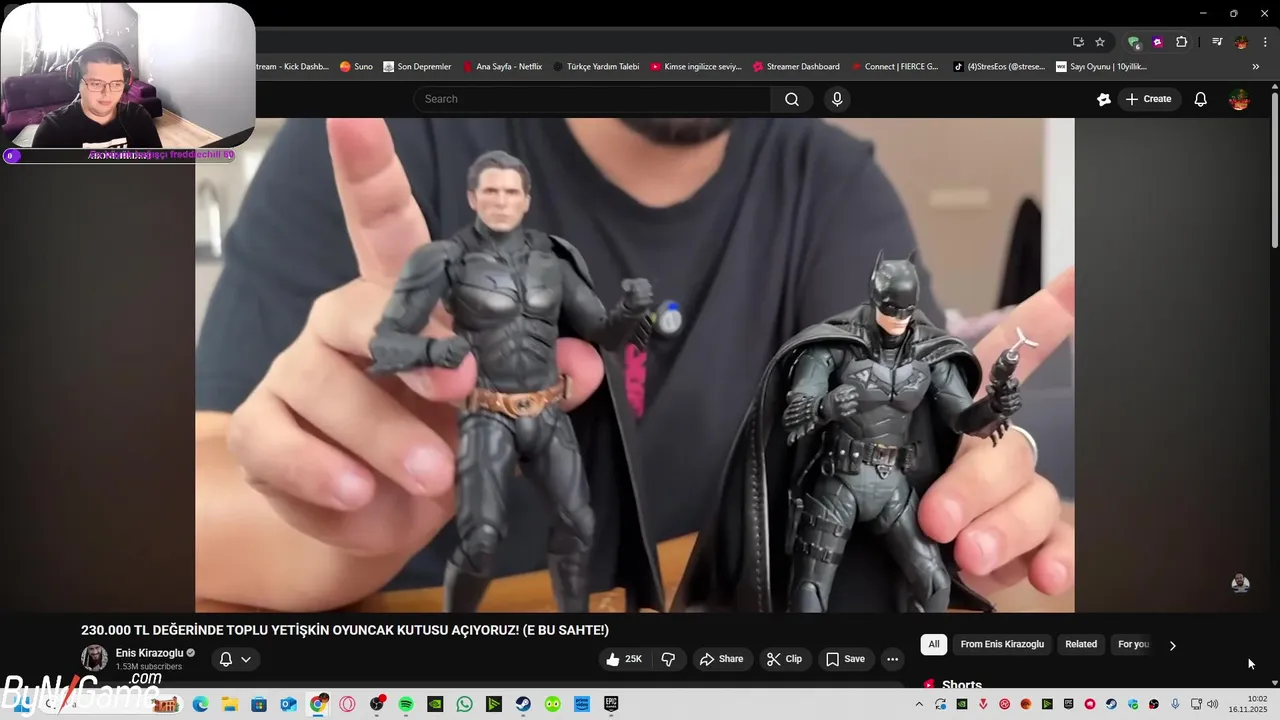The height and width of the screenshot is (720, 1280).
Task: Open the YouTube notifications bell
Action: pyautogui.click(x=1201, y=99)
